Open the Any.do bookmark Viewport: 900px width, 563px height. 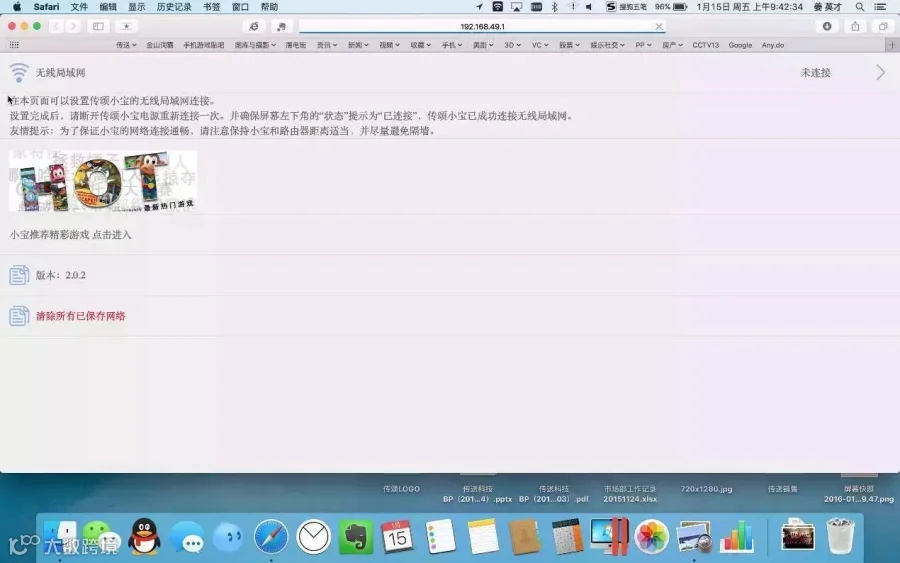click(x=773, y=45)
